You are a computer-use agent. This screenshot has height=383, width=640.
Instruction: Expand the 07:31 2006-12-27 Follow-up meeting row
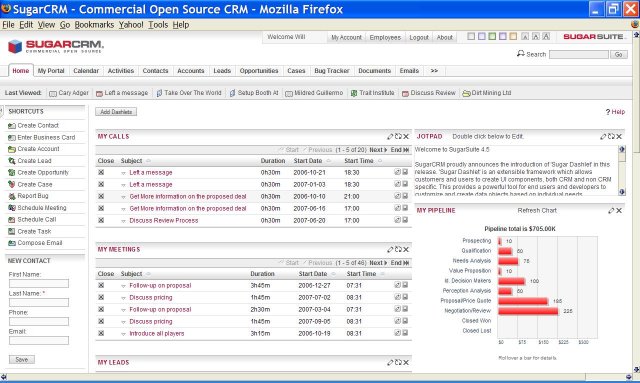click(123, 286)
